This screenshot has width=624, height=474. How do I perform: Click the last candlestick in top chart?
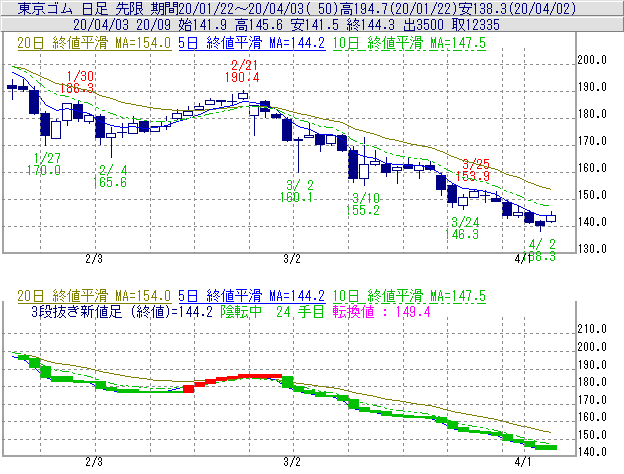pyautogui.click(x=551, y=218)
